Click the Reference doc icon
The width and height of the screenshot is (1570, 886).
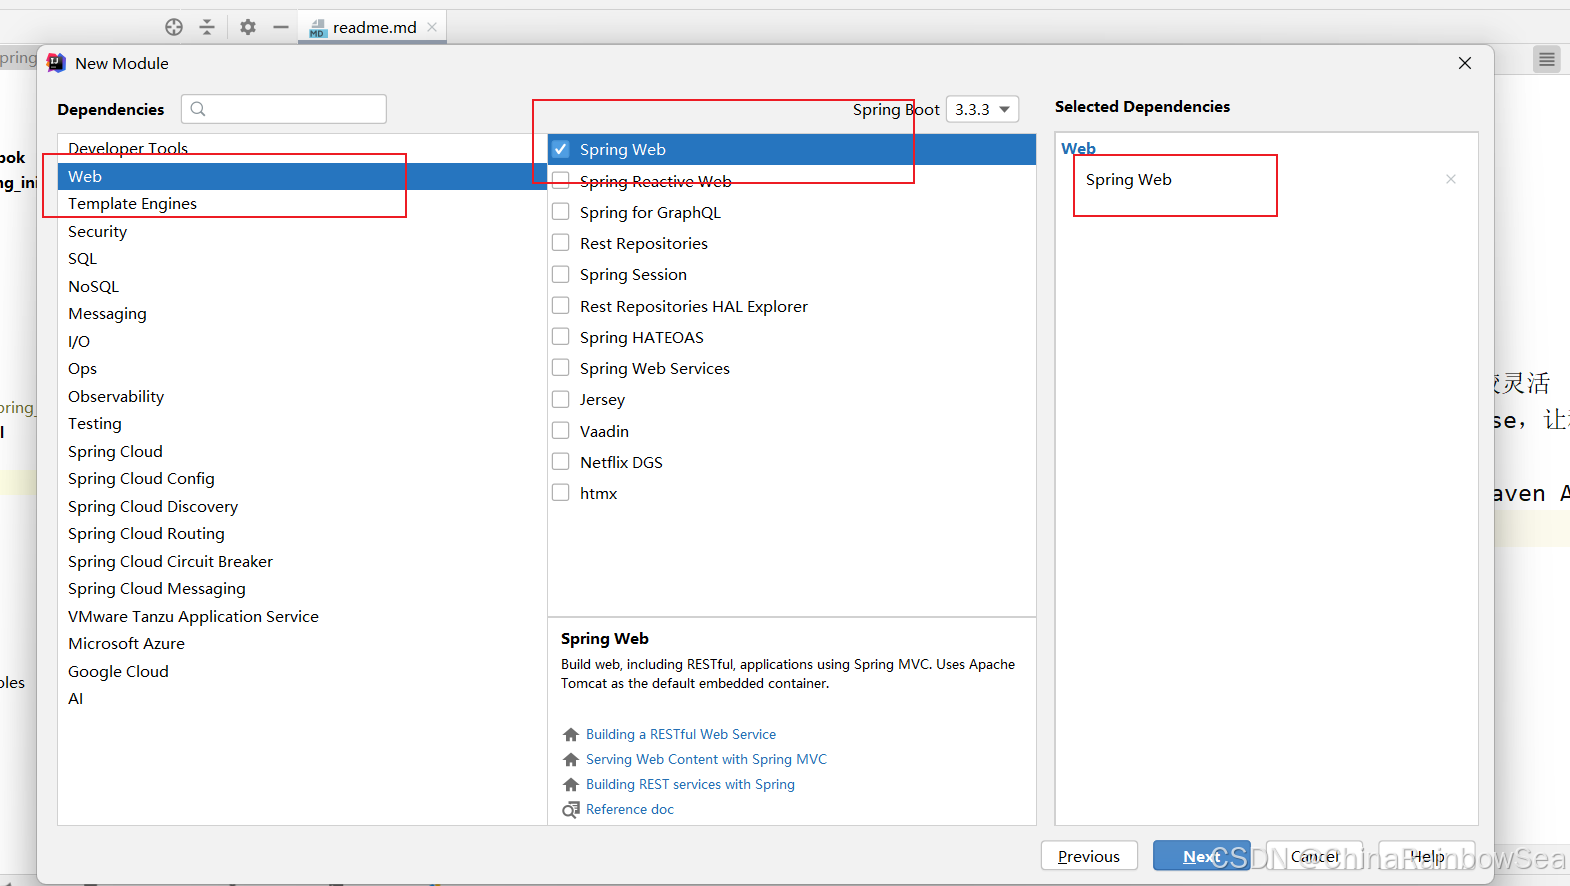[571, 809]
